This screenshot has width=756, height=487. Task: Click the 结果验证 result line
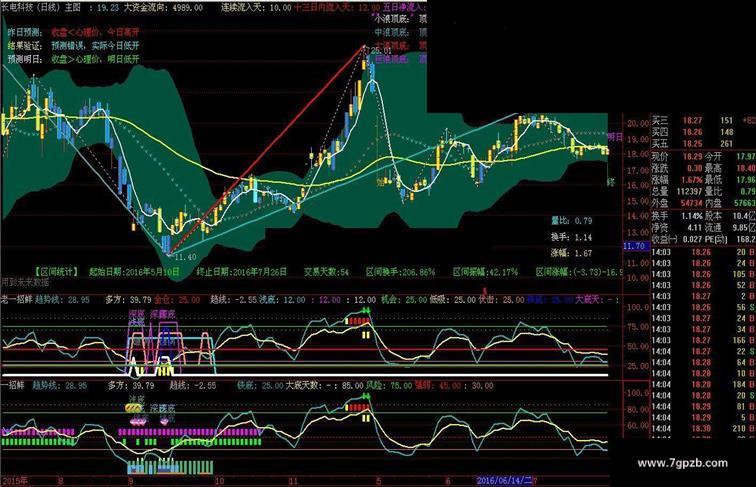click(x=73, y=46)
